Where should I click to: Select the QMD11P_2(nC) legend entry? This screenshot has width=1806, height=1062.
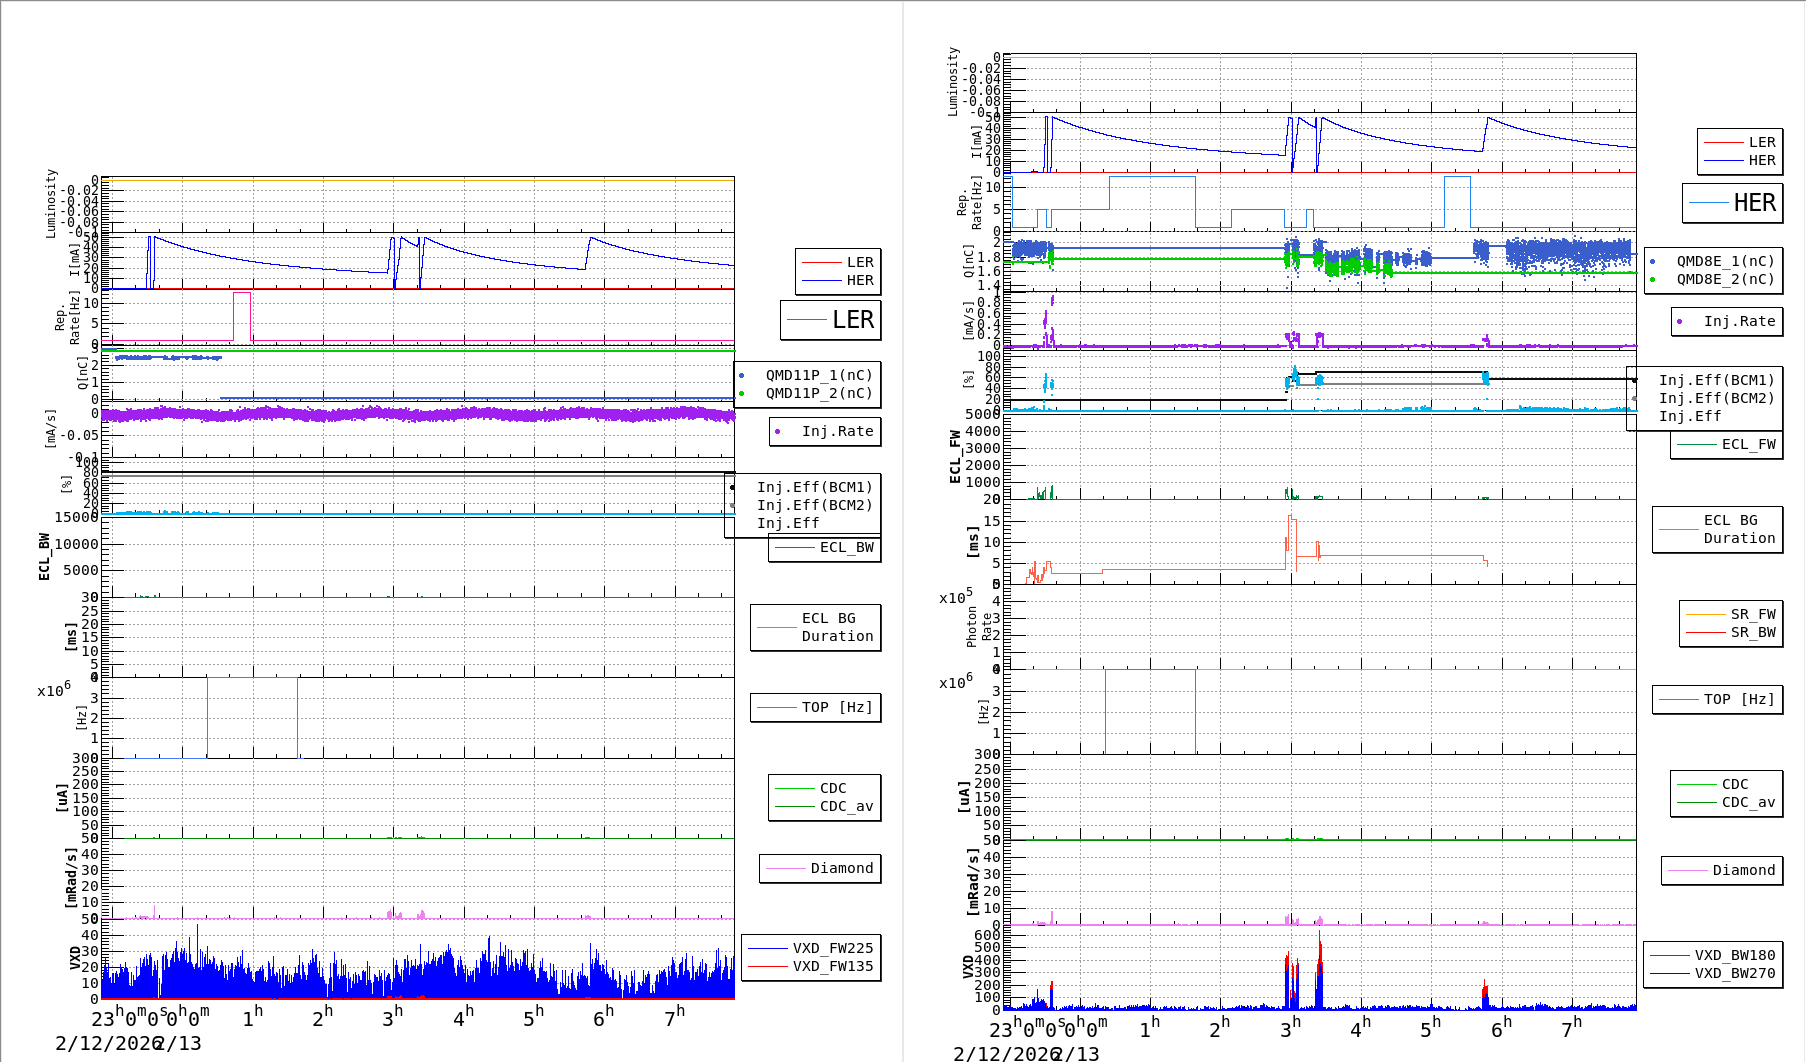[818, 393]
